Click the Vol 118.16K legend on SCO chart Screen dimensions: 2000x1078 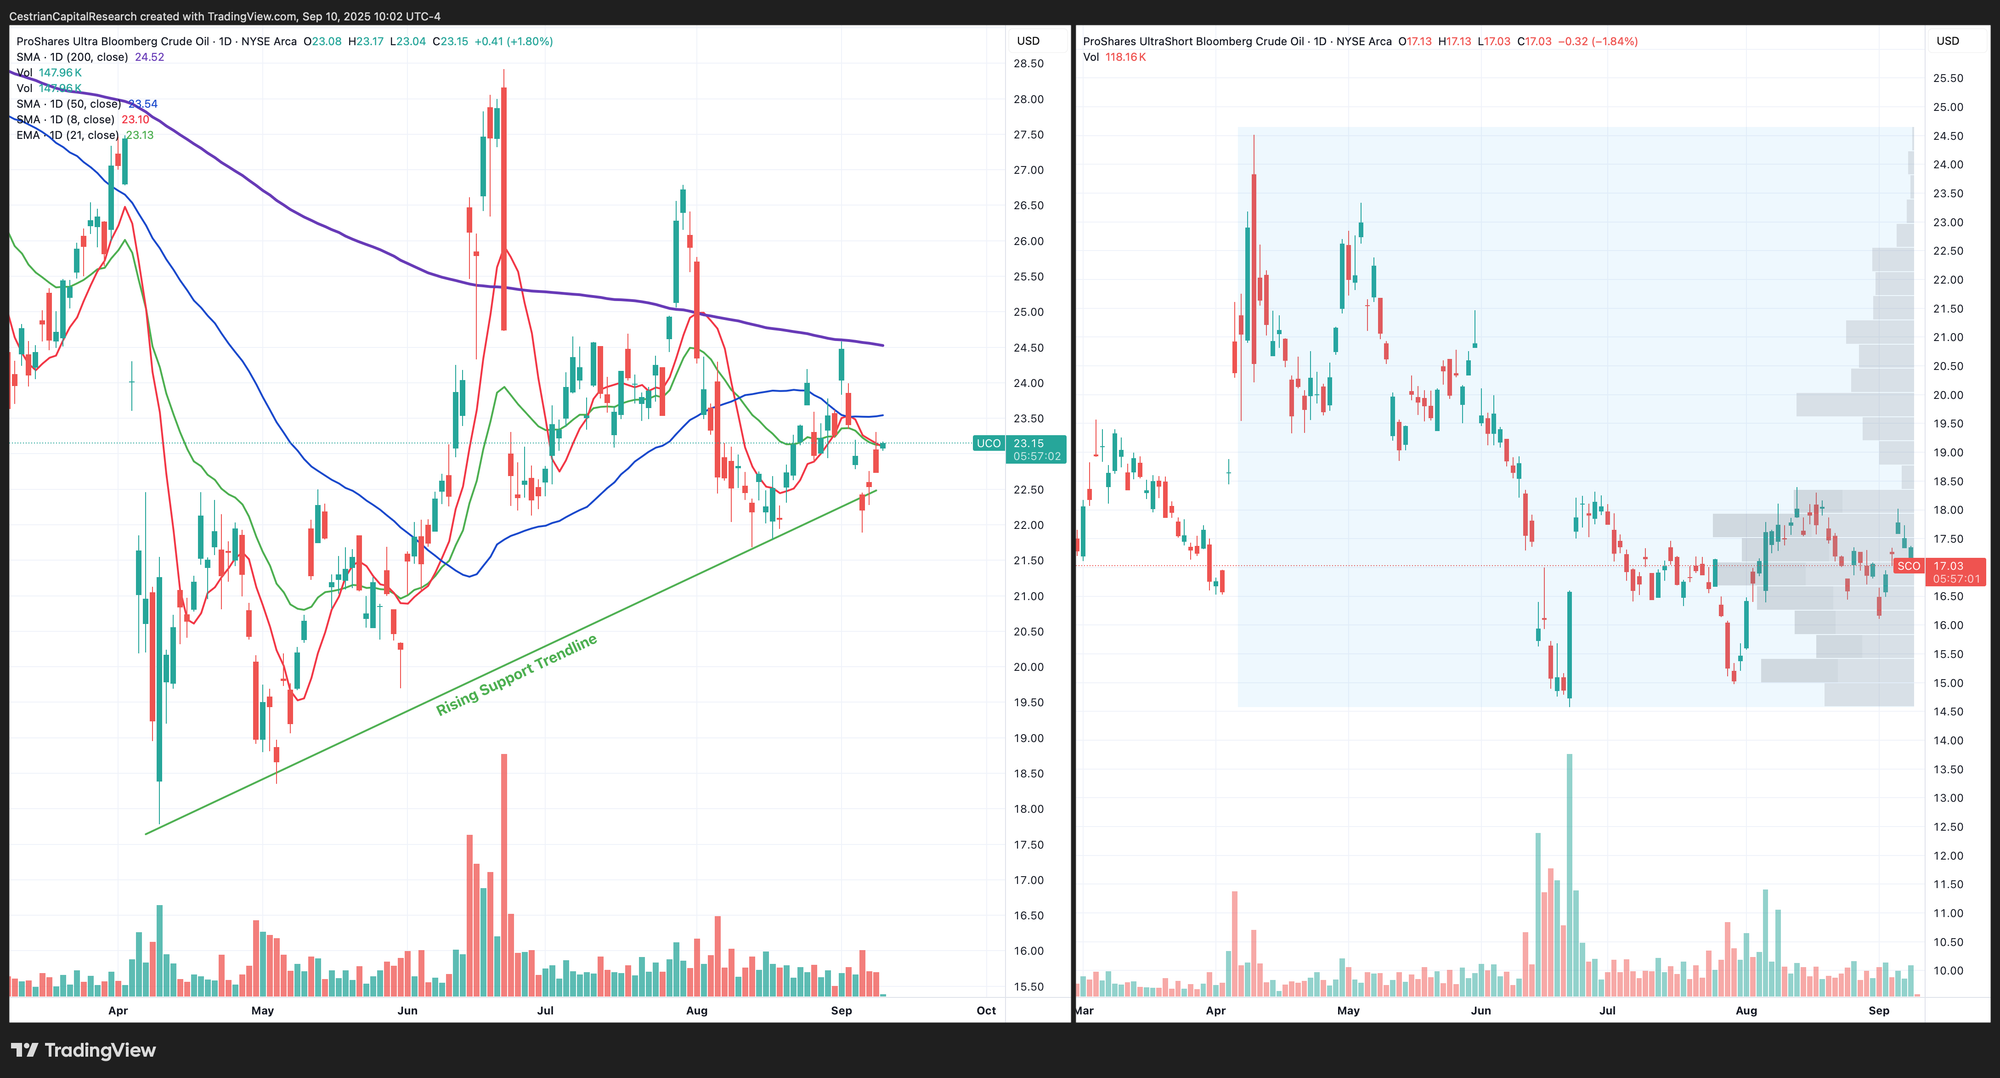pyautogui.click(x=1114, y=57)
